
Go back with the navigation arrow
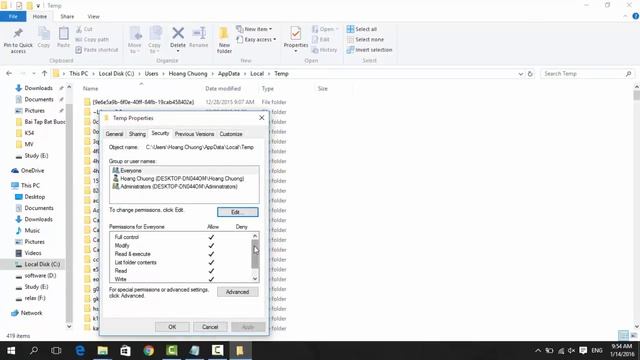point(9,73)
